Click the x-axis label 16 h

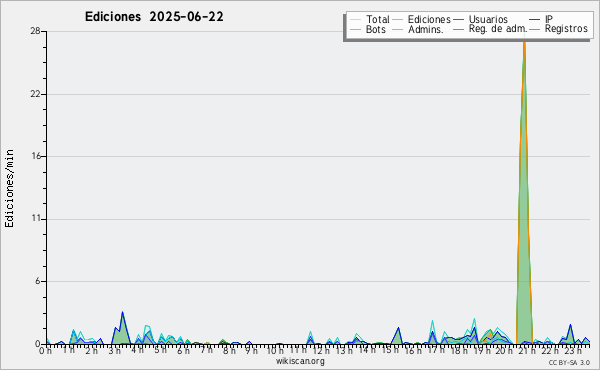tap(413, 351)
